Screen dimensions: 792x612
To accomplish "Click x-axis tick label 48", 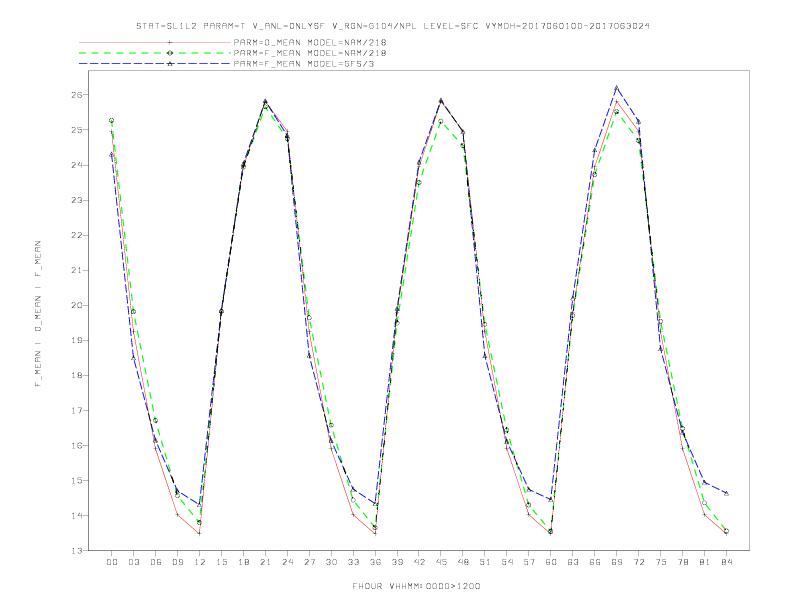I will tap(463, 562).
